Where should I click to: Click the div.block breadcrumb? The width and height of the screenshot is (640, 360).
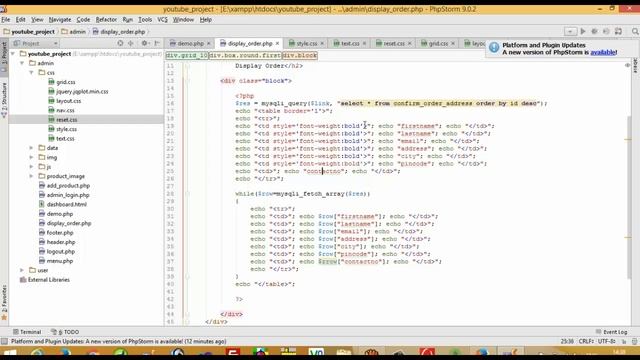coord(300,55)
